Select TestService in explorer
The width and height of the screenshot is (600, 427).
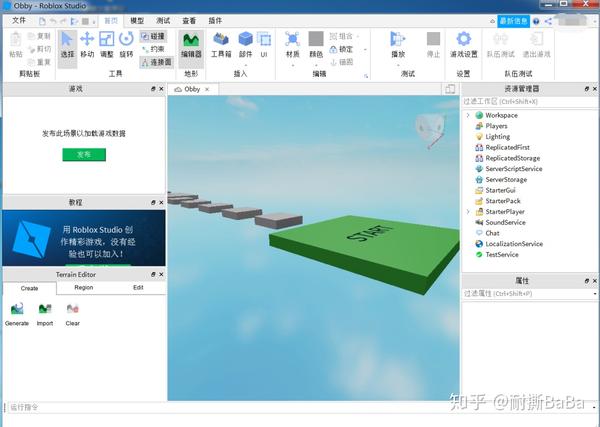pos(502,254)
